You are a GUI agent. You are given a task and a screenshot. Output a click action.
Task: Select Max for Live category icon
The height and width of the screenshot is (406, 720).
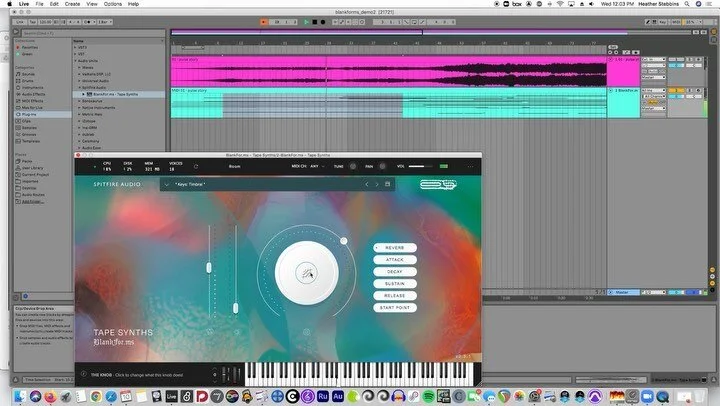18,107
